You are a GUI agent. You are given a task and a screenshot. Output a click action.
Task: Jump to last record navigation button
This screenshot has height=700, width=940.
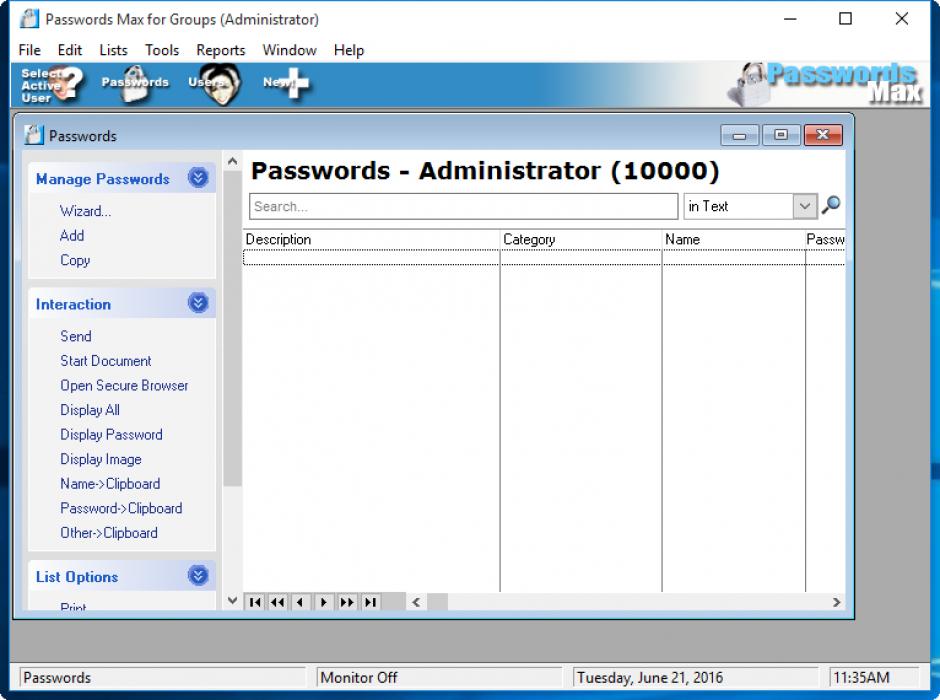[370, 602]
